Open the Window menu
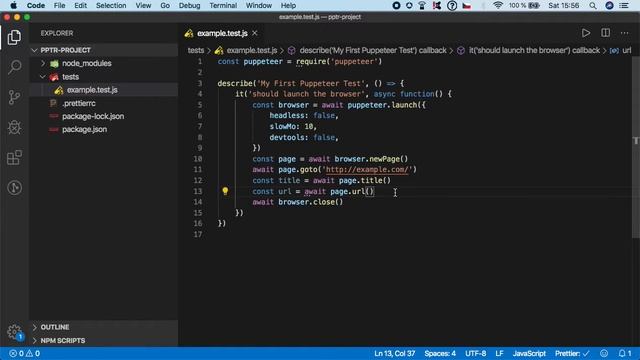The image size is (640, 360). 259,5
